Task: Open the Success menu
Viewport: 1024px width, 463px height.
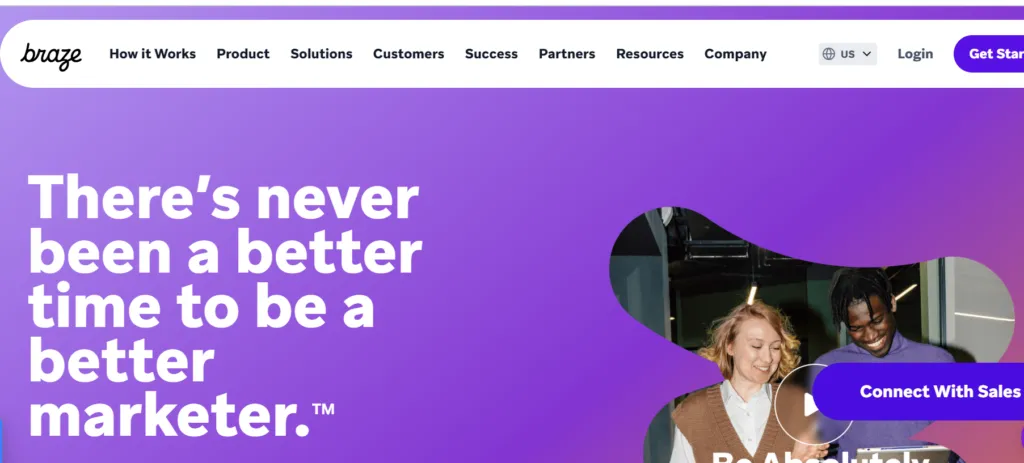Action: (491, 54)
